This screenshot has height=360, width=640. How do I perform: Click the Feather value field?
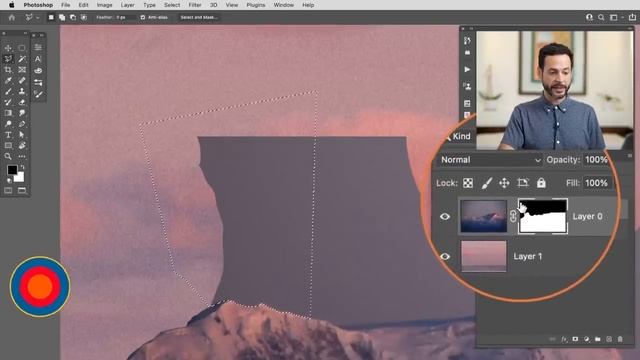125,18
